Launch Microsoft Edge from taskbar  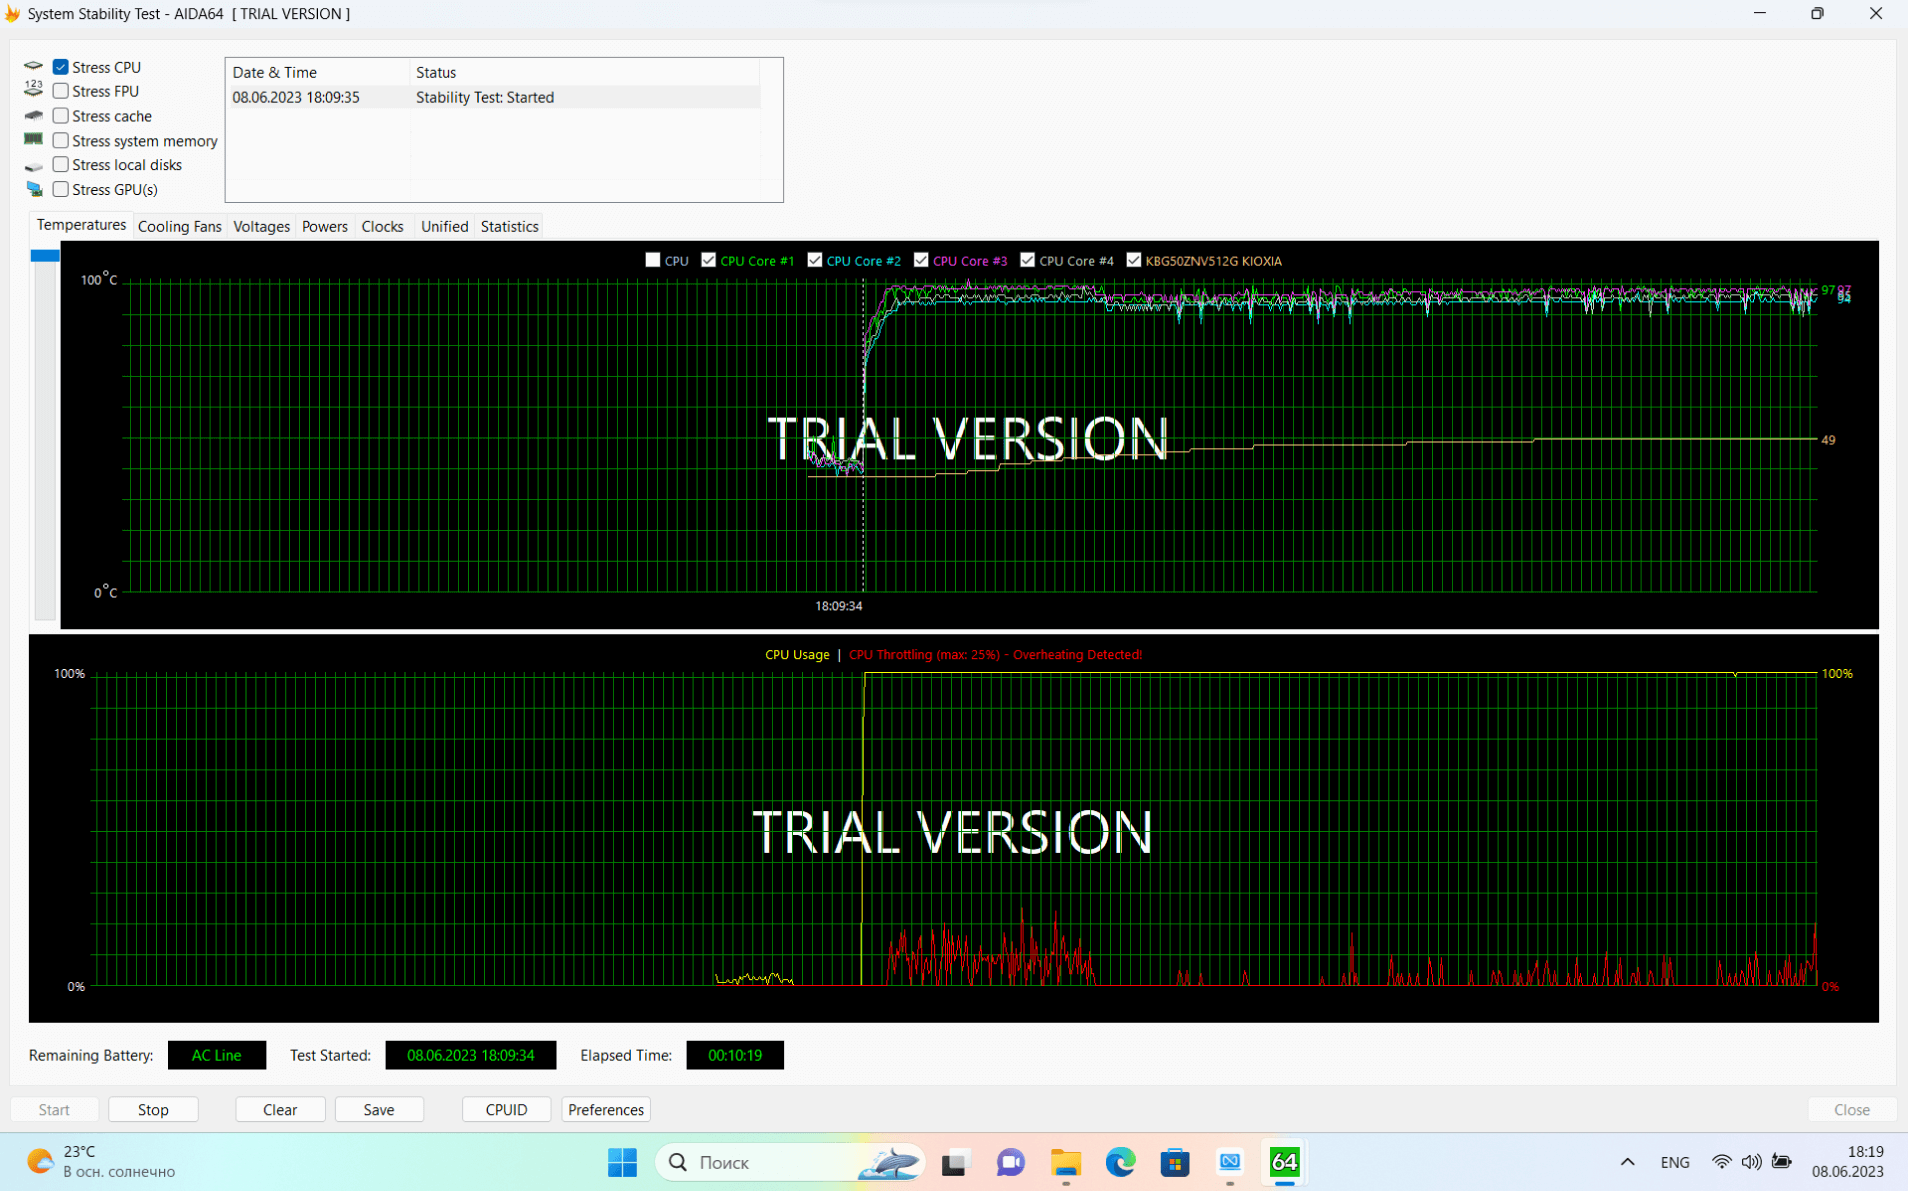click(1120, 1162)
